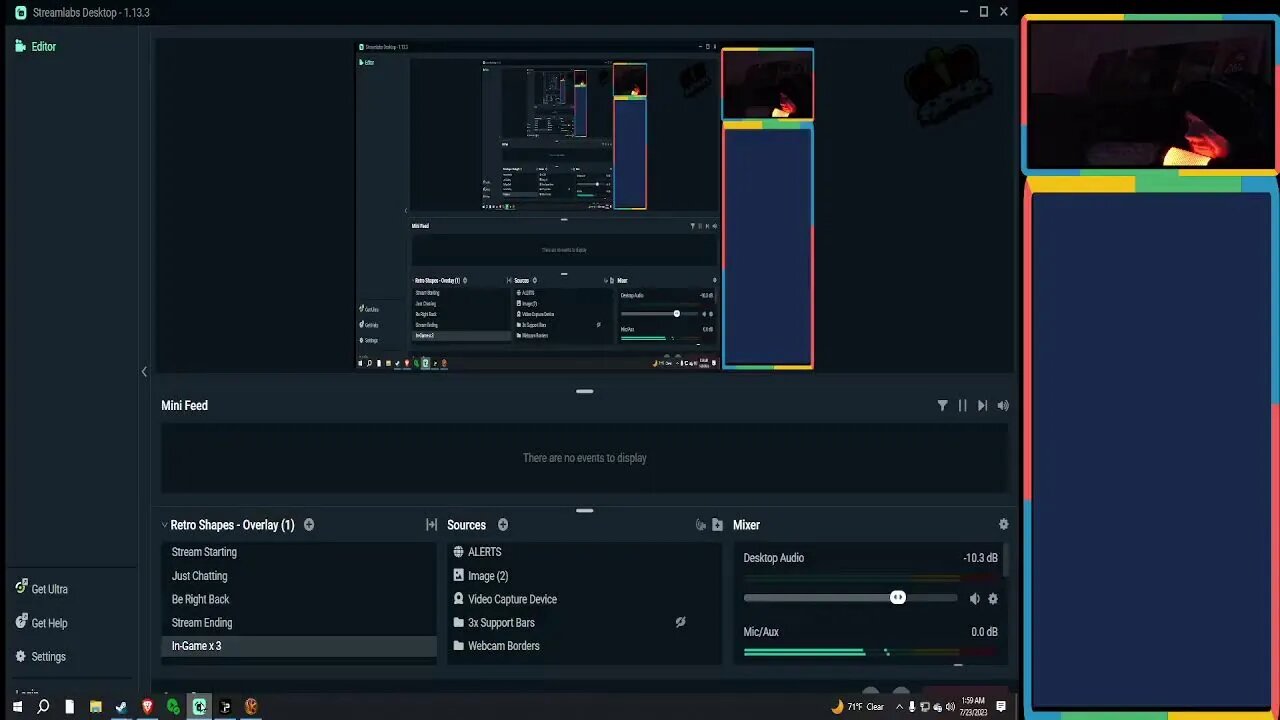The height and width of the screenshot is (720, 1280).
Task: Open Steam from the taskbar
Action: tap(121, 707)
